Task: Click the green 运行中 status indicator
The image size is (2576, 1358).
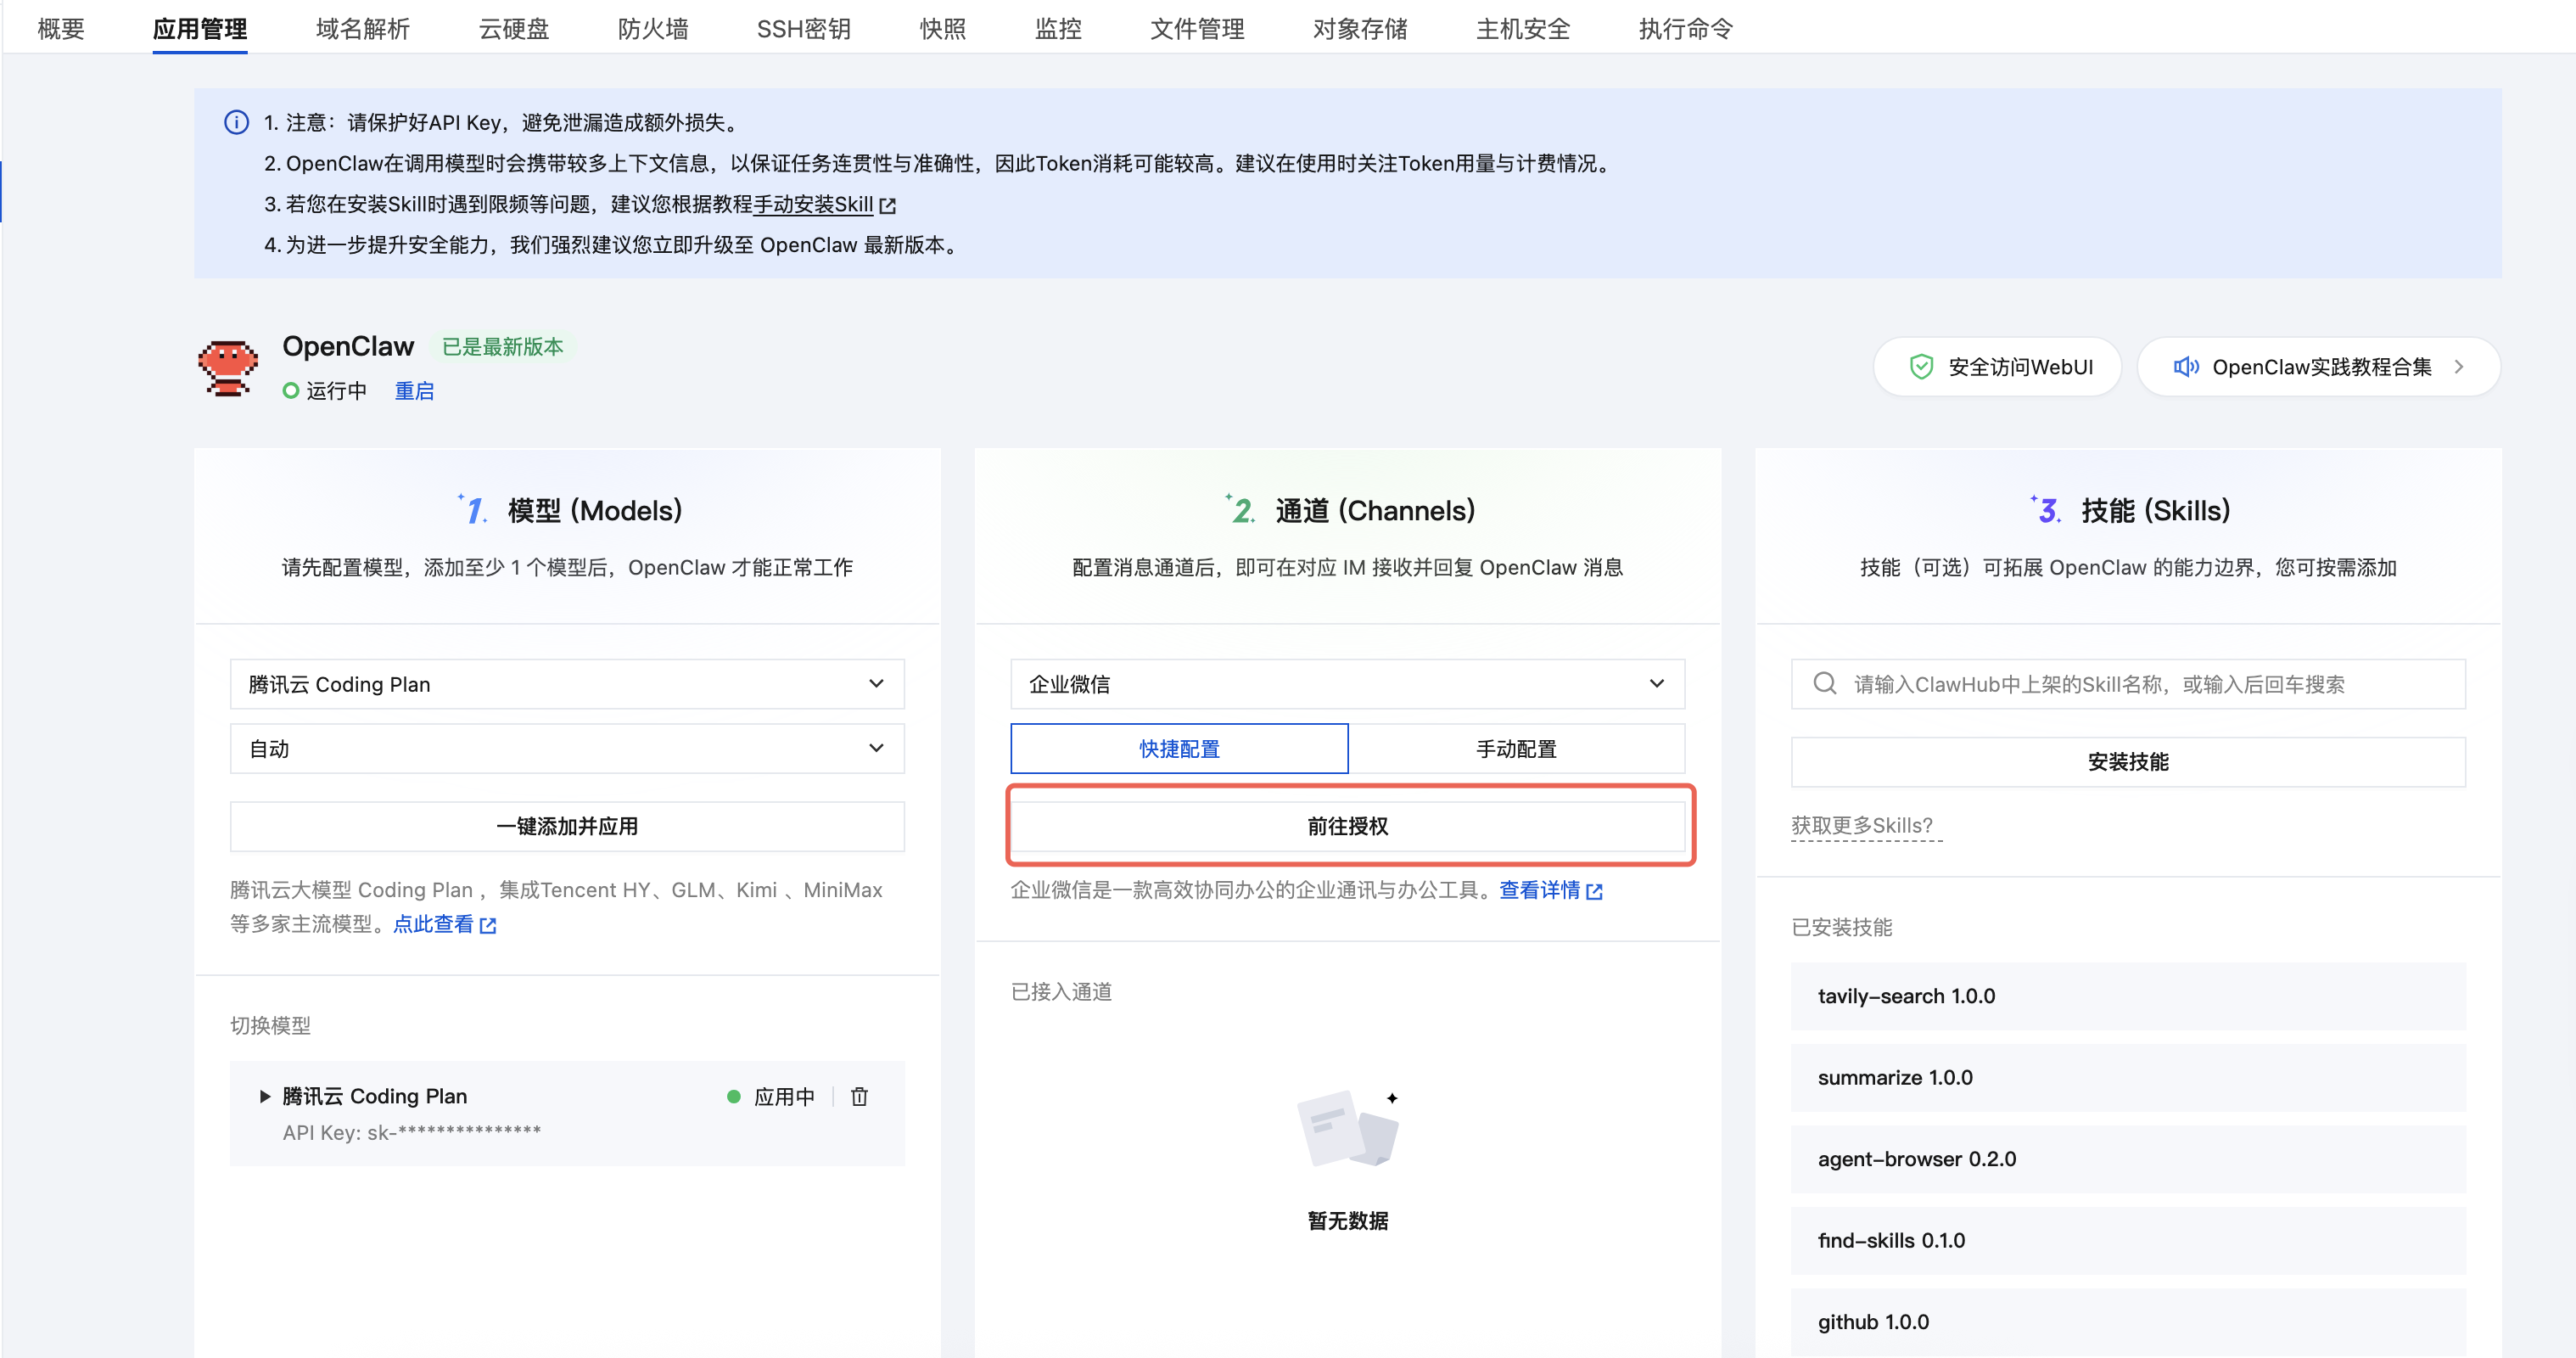Action: (x=291, y=390)
